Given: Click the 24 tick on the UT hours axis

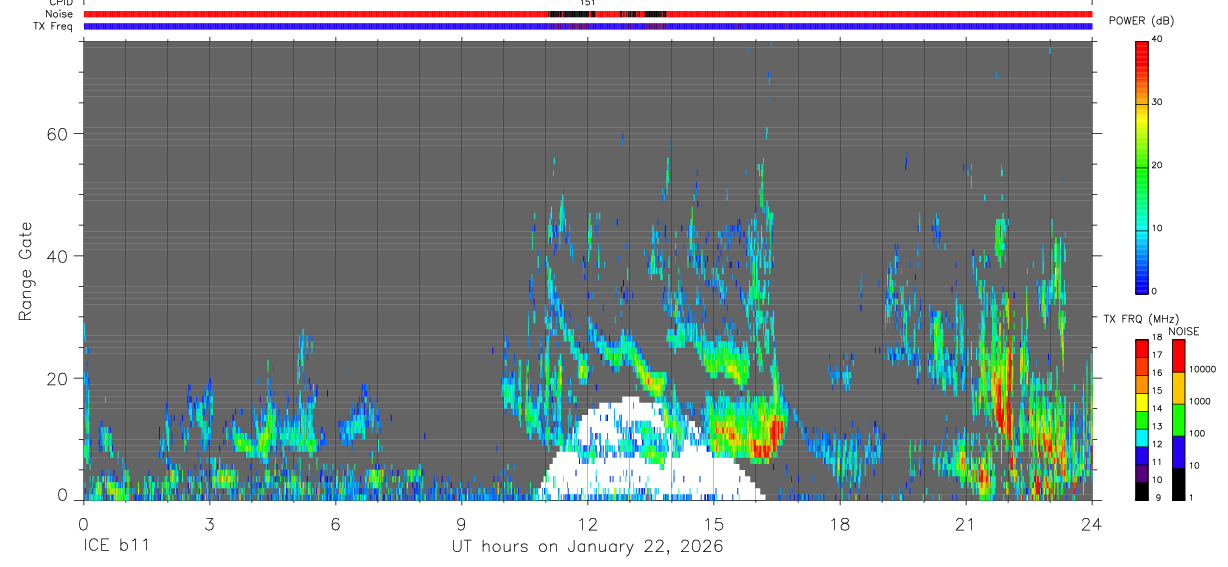Looking at the screenshot, I should [x=1091, y=524].
